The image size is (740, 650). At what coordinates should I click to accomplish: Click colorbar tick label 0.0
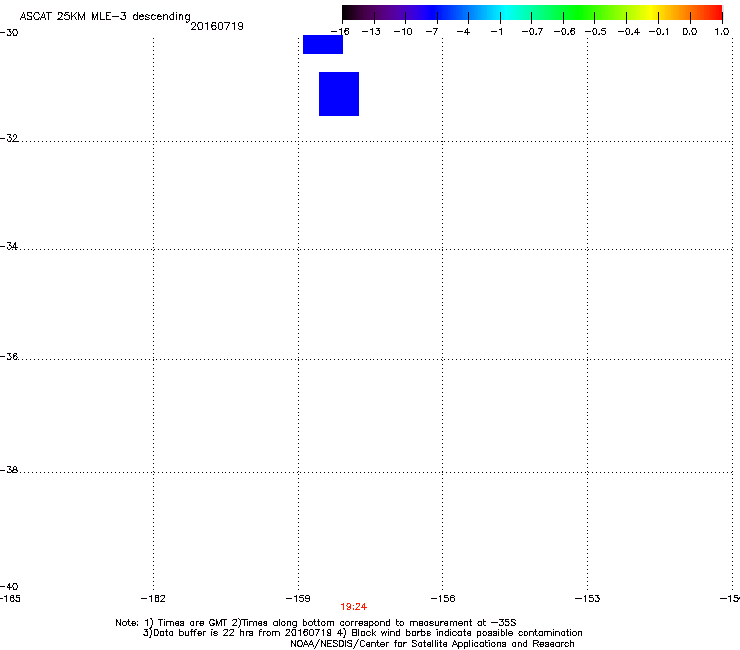point(690,32)
